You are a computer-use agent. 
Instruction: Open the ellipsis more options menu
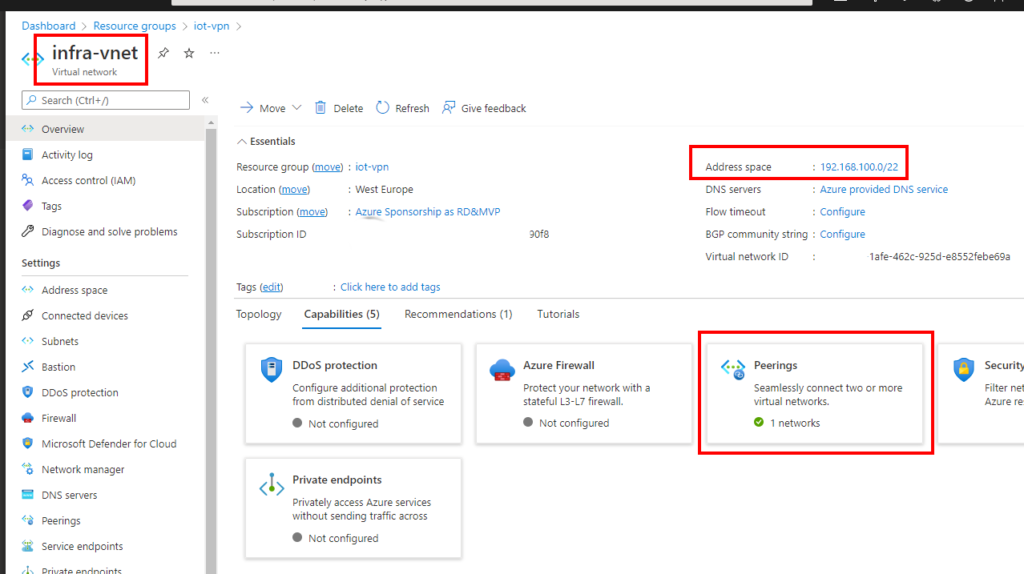215,53
